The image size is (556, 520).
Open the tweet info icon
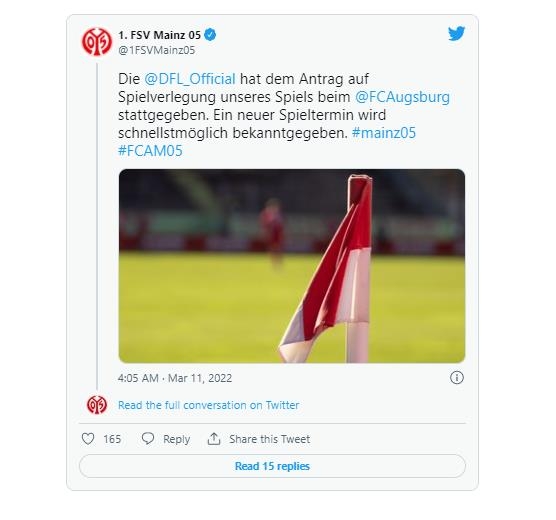(457, 377)
